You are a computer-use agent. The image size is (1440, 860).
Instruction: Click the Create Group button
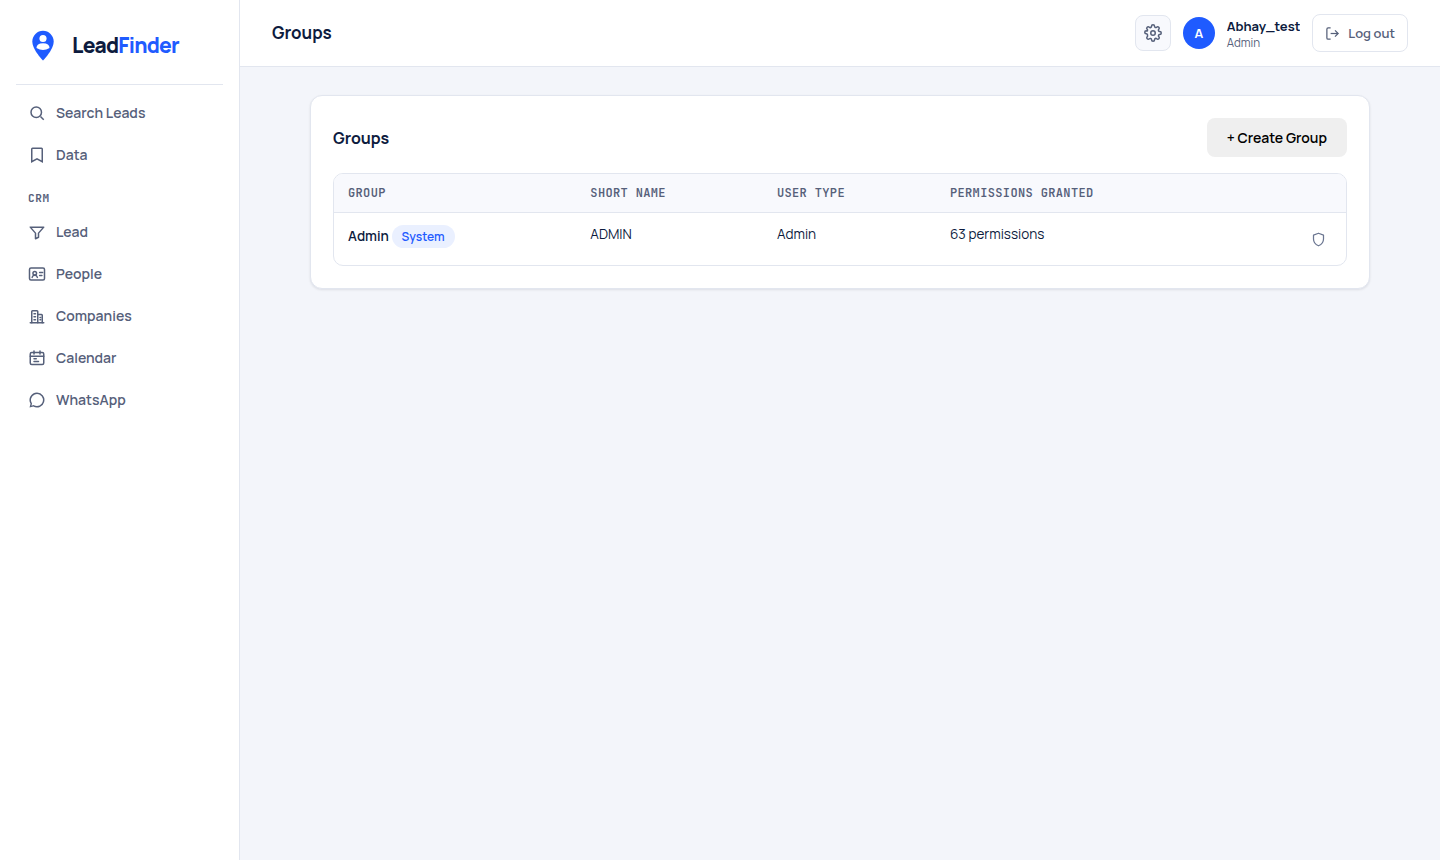click(x=1277, y=138)
